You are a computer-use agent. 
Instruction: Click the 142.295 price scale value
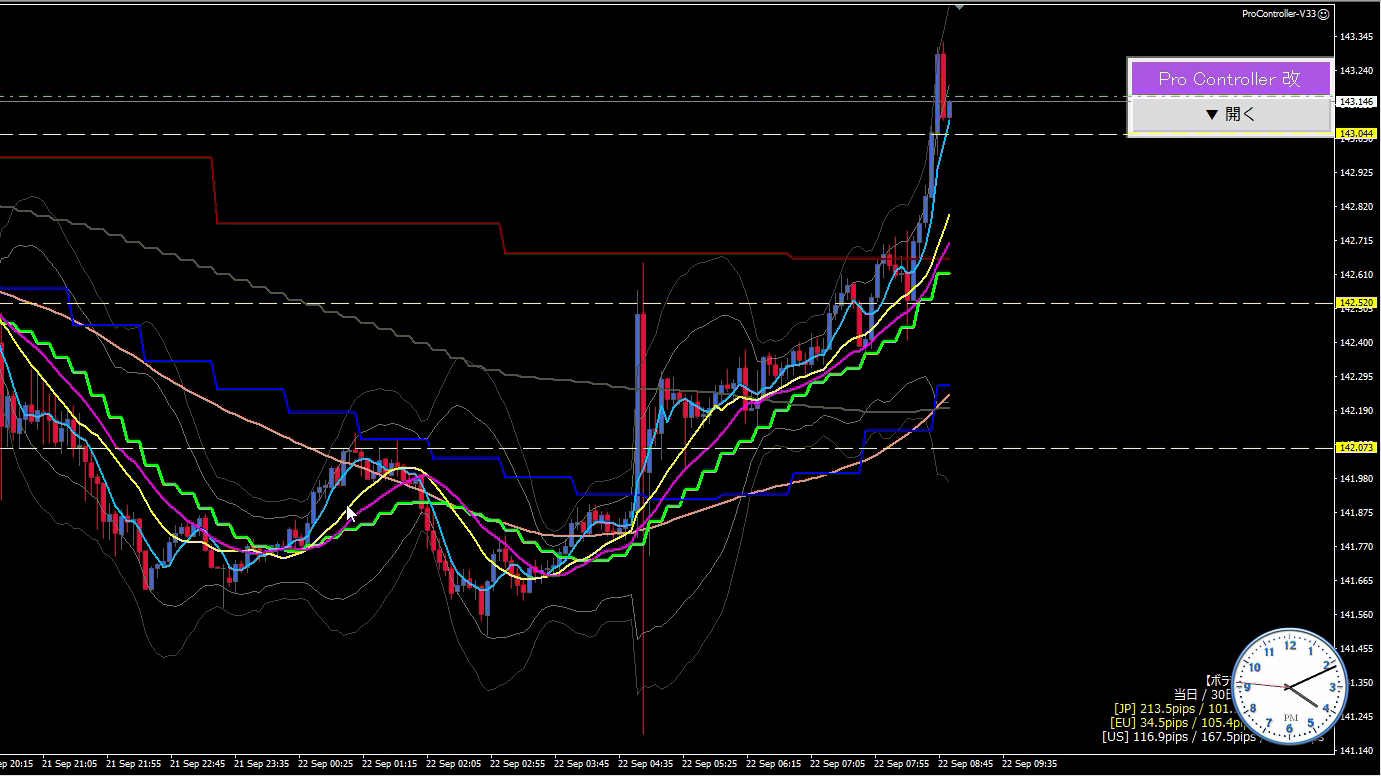tap(1356, 377)
